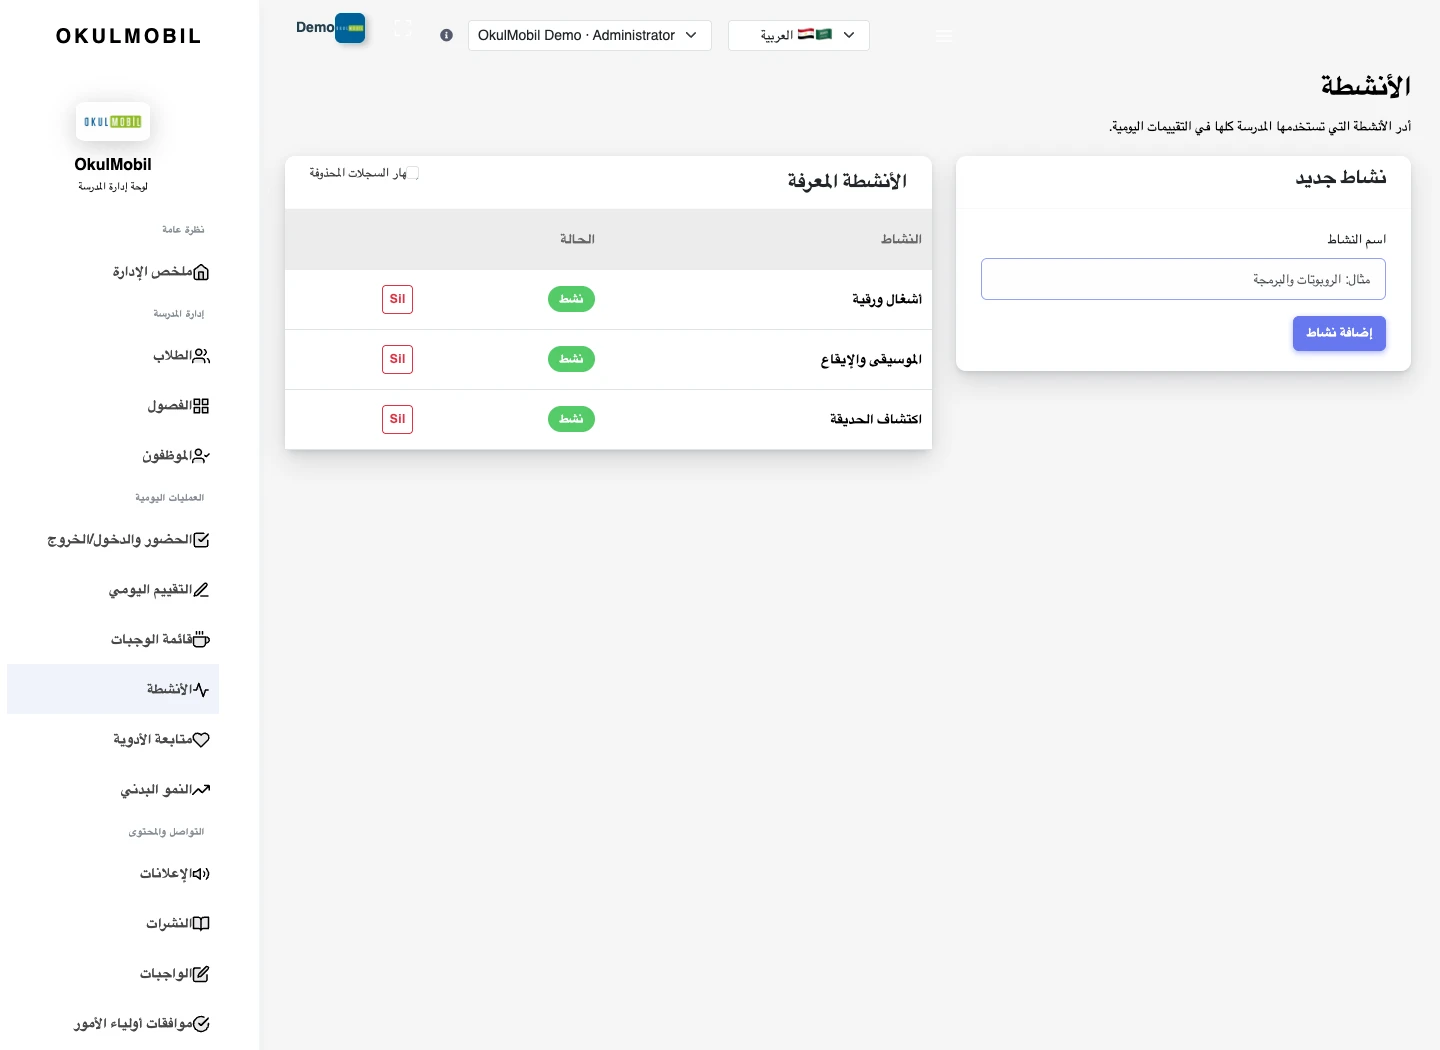Open الأنشطة sidebar menu item
1440x1050 pixels.
click(x=113, y=689)
